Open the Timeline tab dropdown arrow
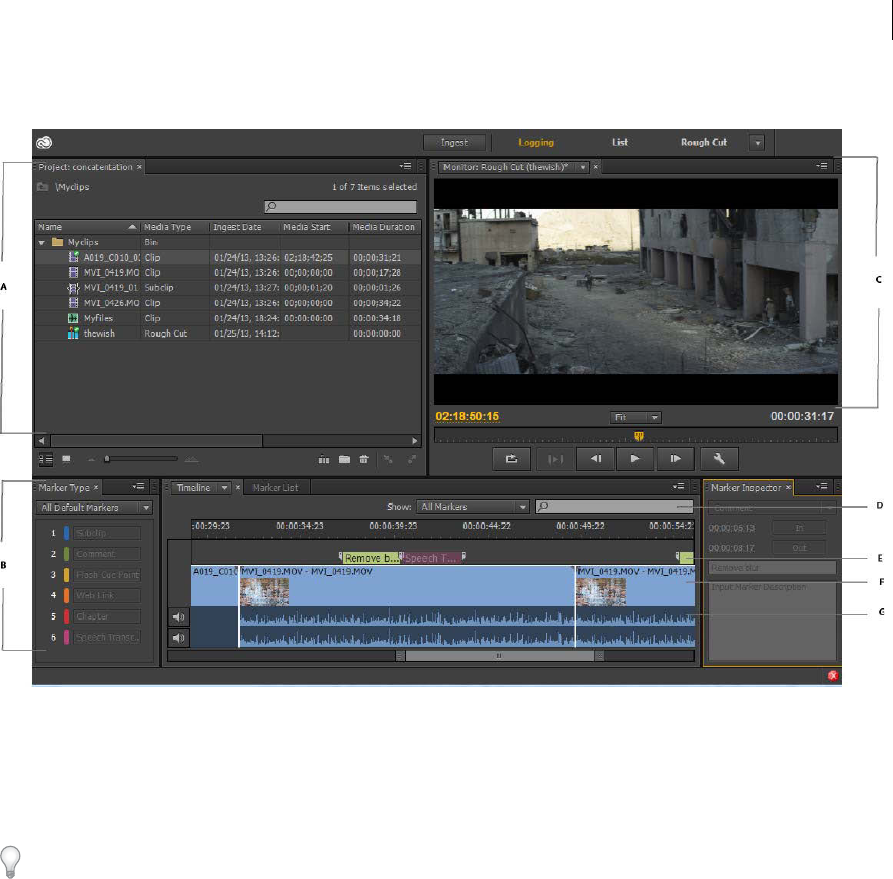893x879 pixels. point(225,488)
